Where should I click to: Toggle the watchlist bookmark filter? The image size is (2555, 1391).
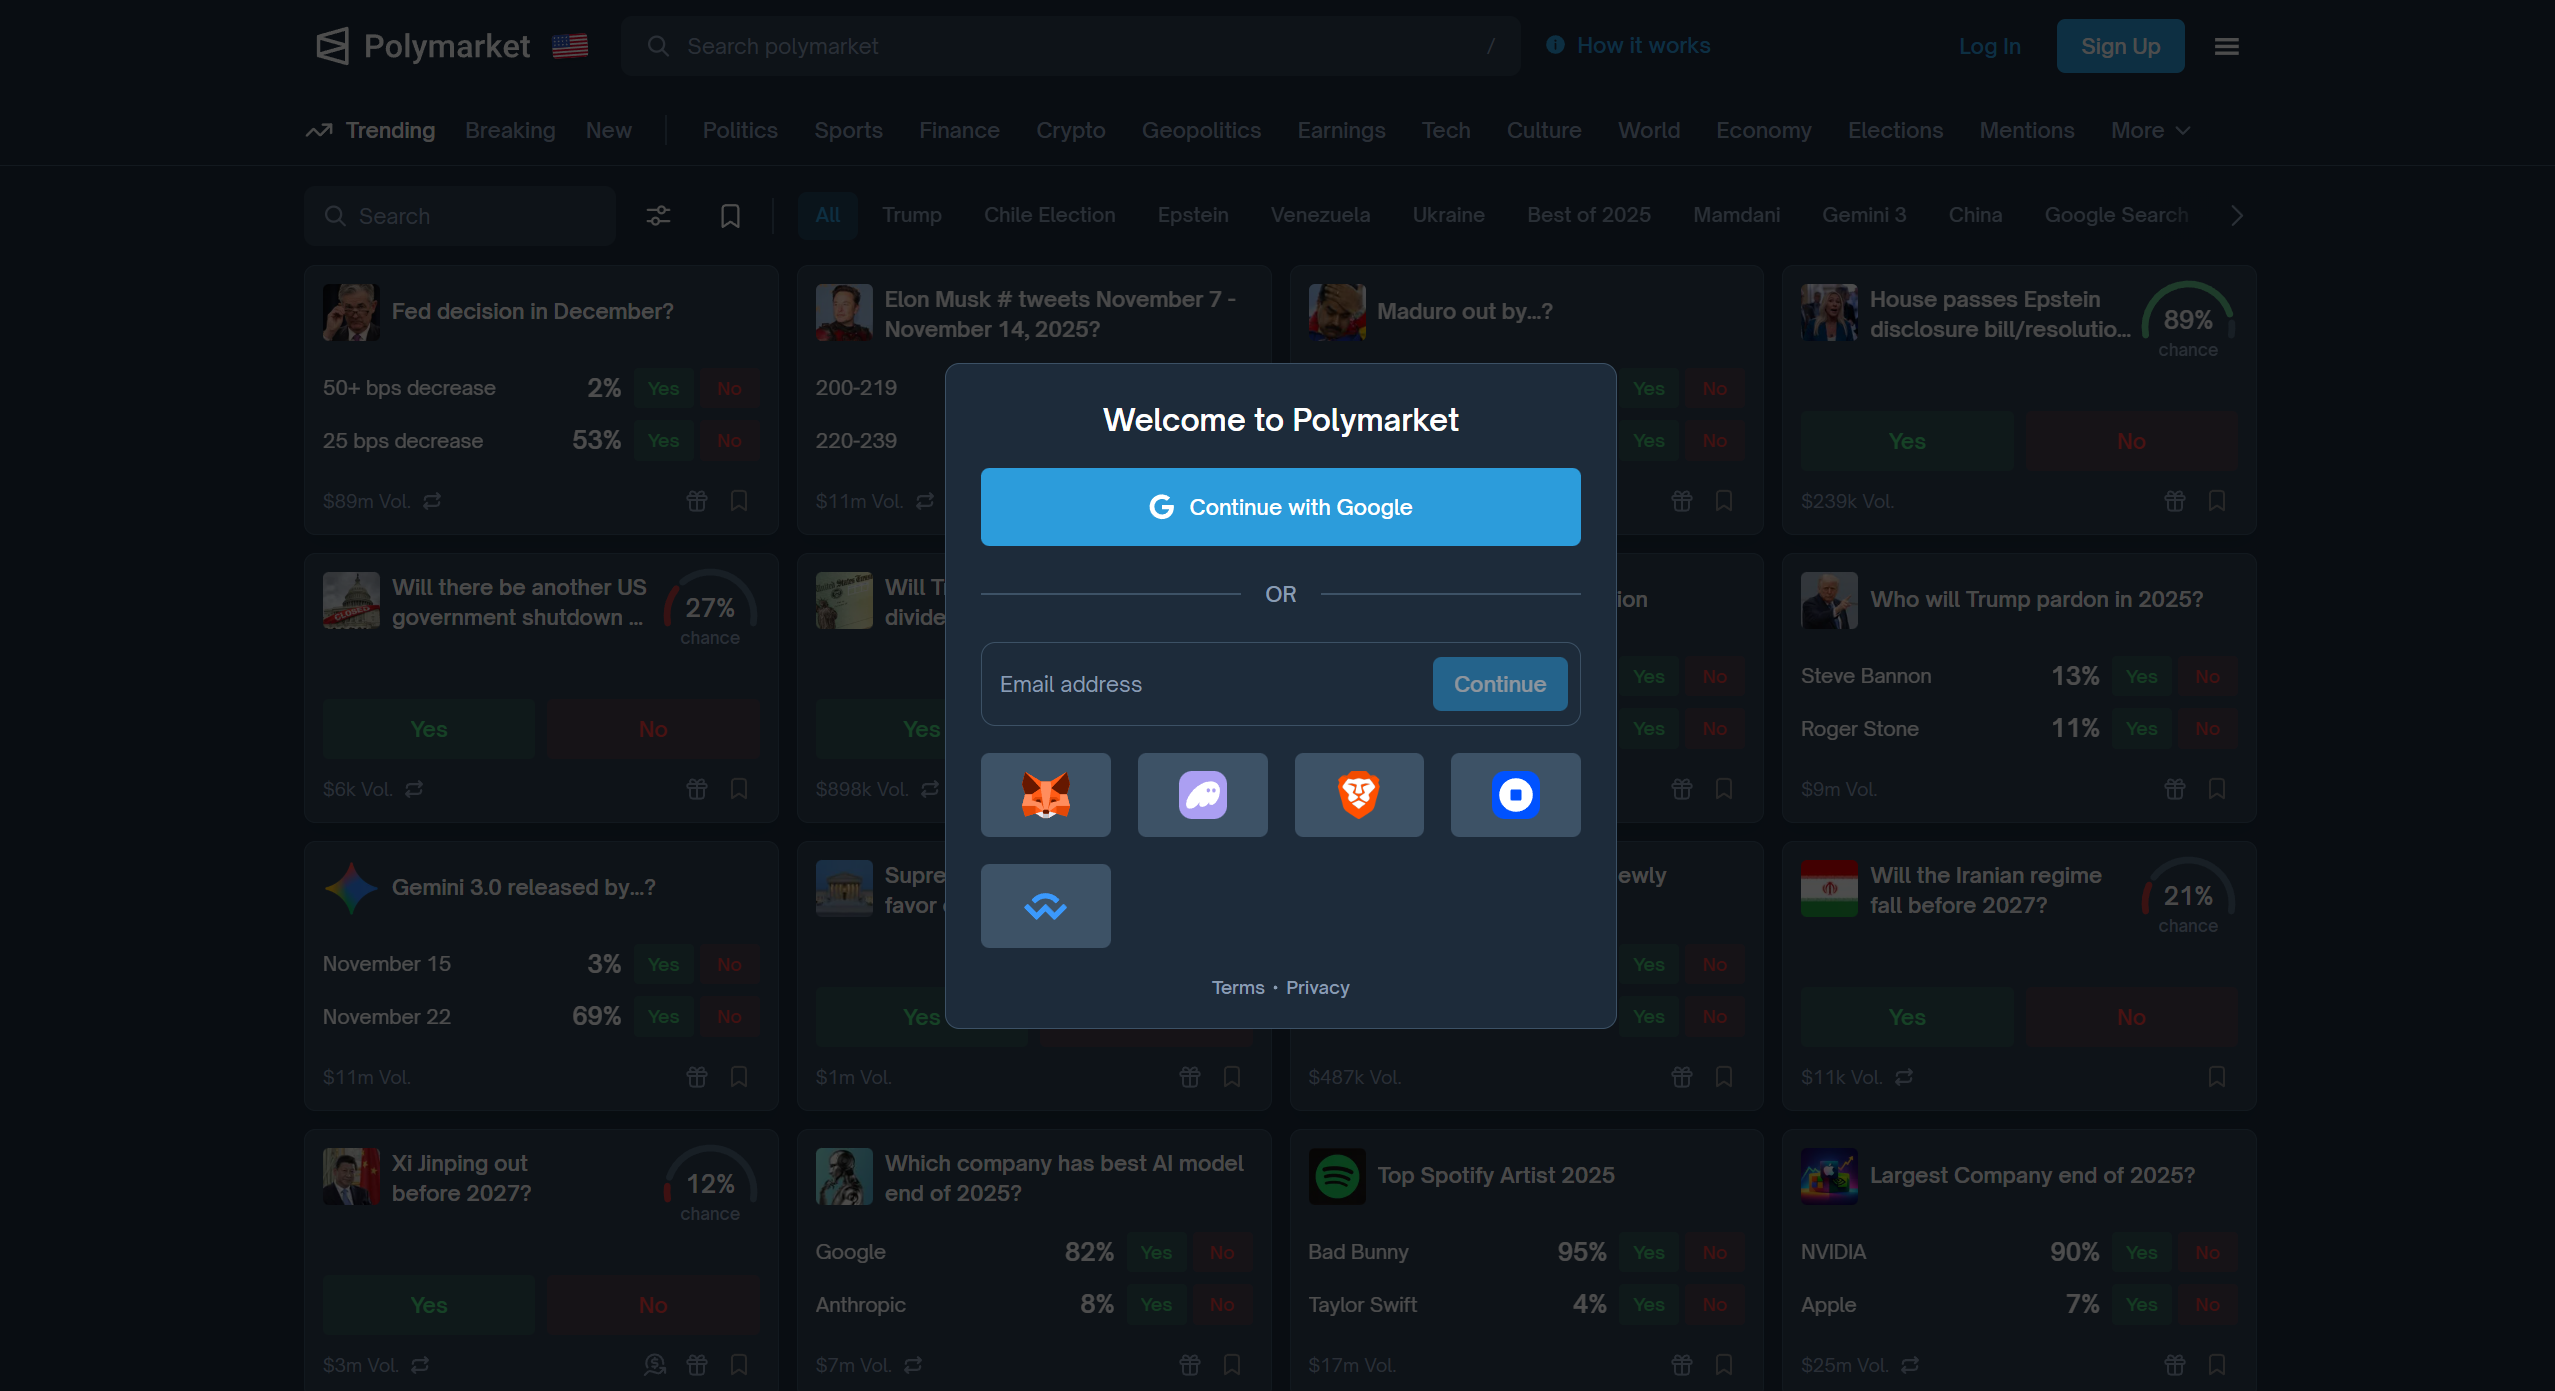click(x=730, y=216)
